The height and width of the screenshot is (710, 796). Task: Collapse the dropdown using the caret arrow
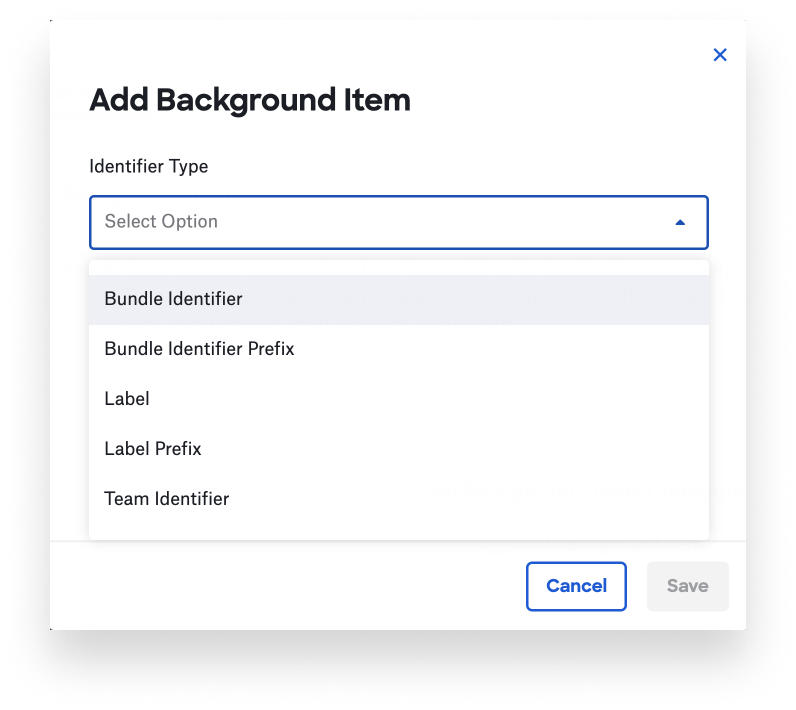pos(680,222)
